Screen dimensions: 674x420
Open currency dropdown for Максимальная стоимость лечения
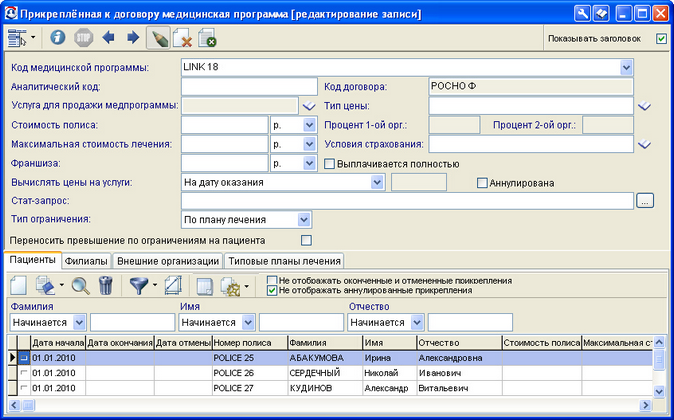[x=309, y=144]
